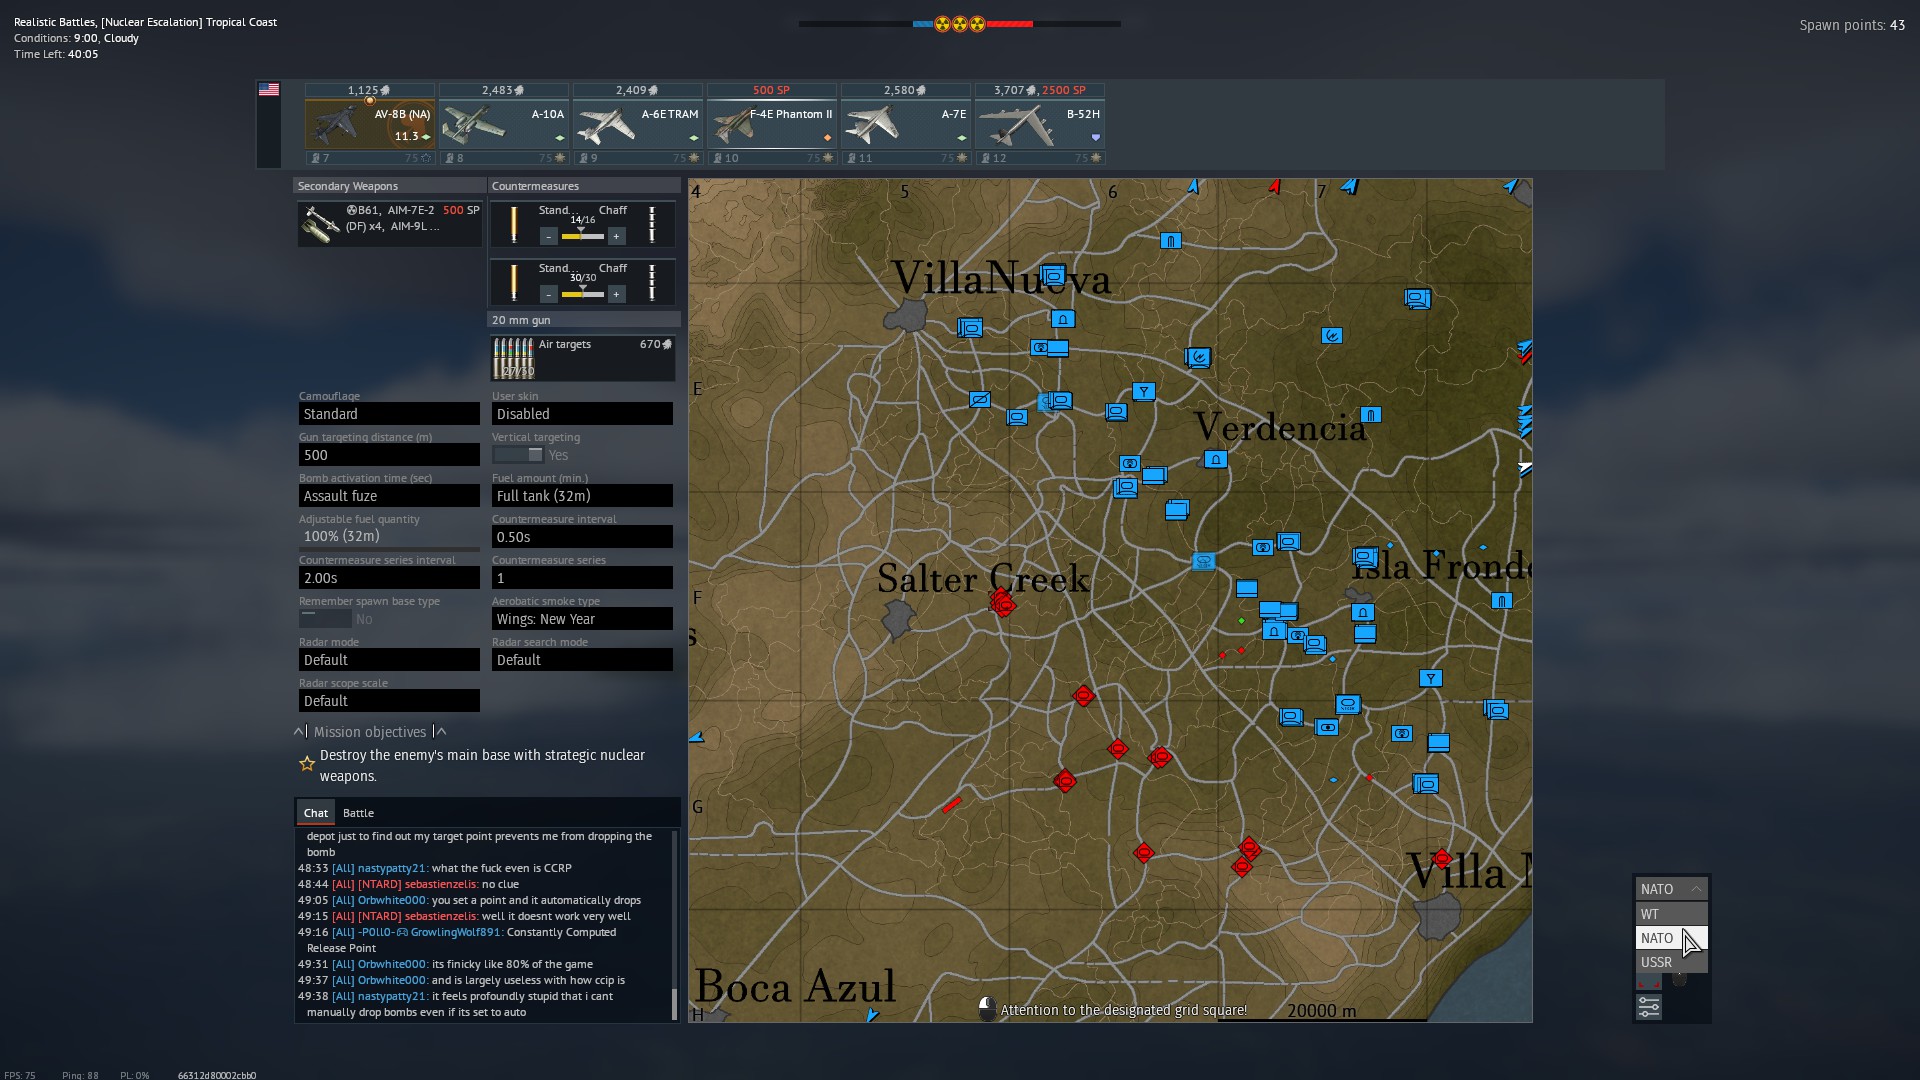Click the airfield icon near Verdencia
This screenshot has width=1920, height=1080.
point(1215,459)
